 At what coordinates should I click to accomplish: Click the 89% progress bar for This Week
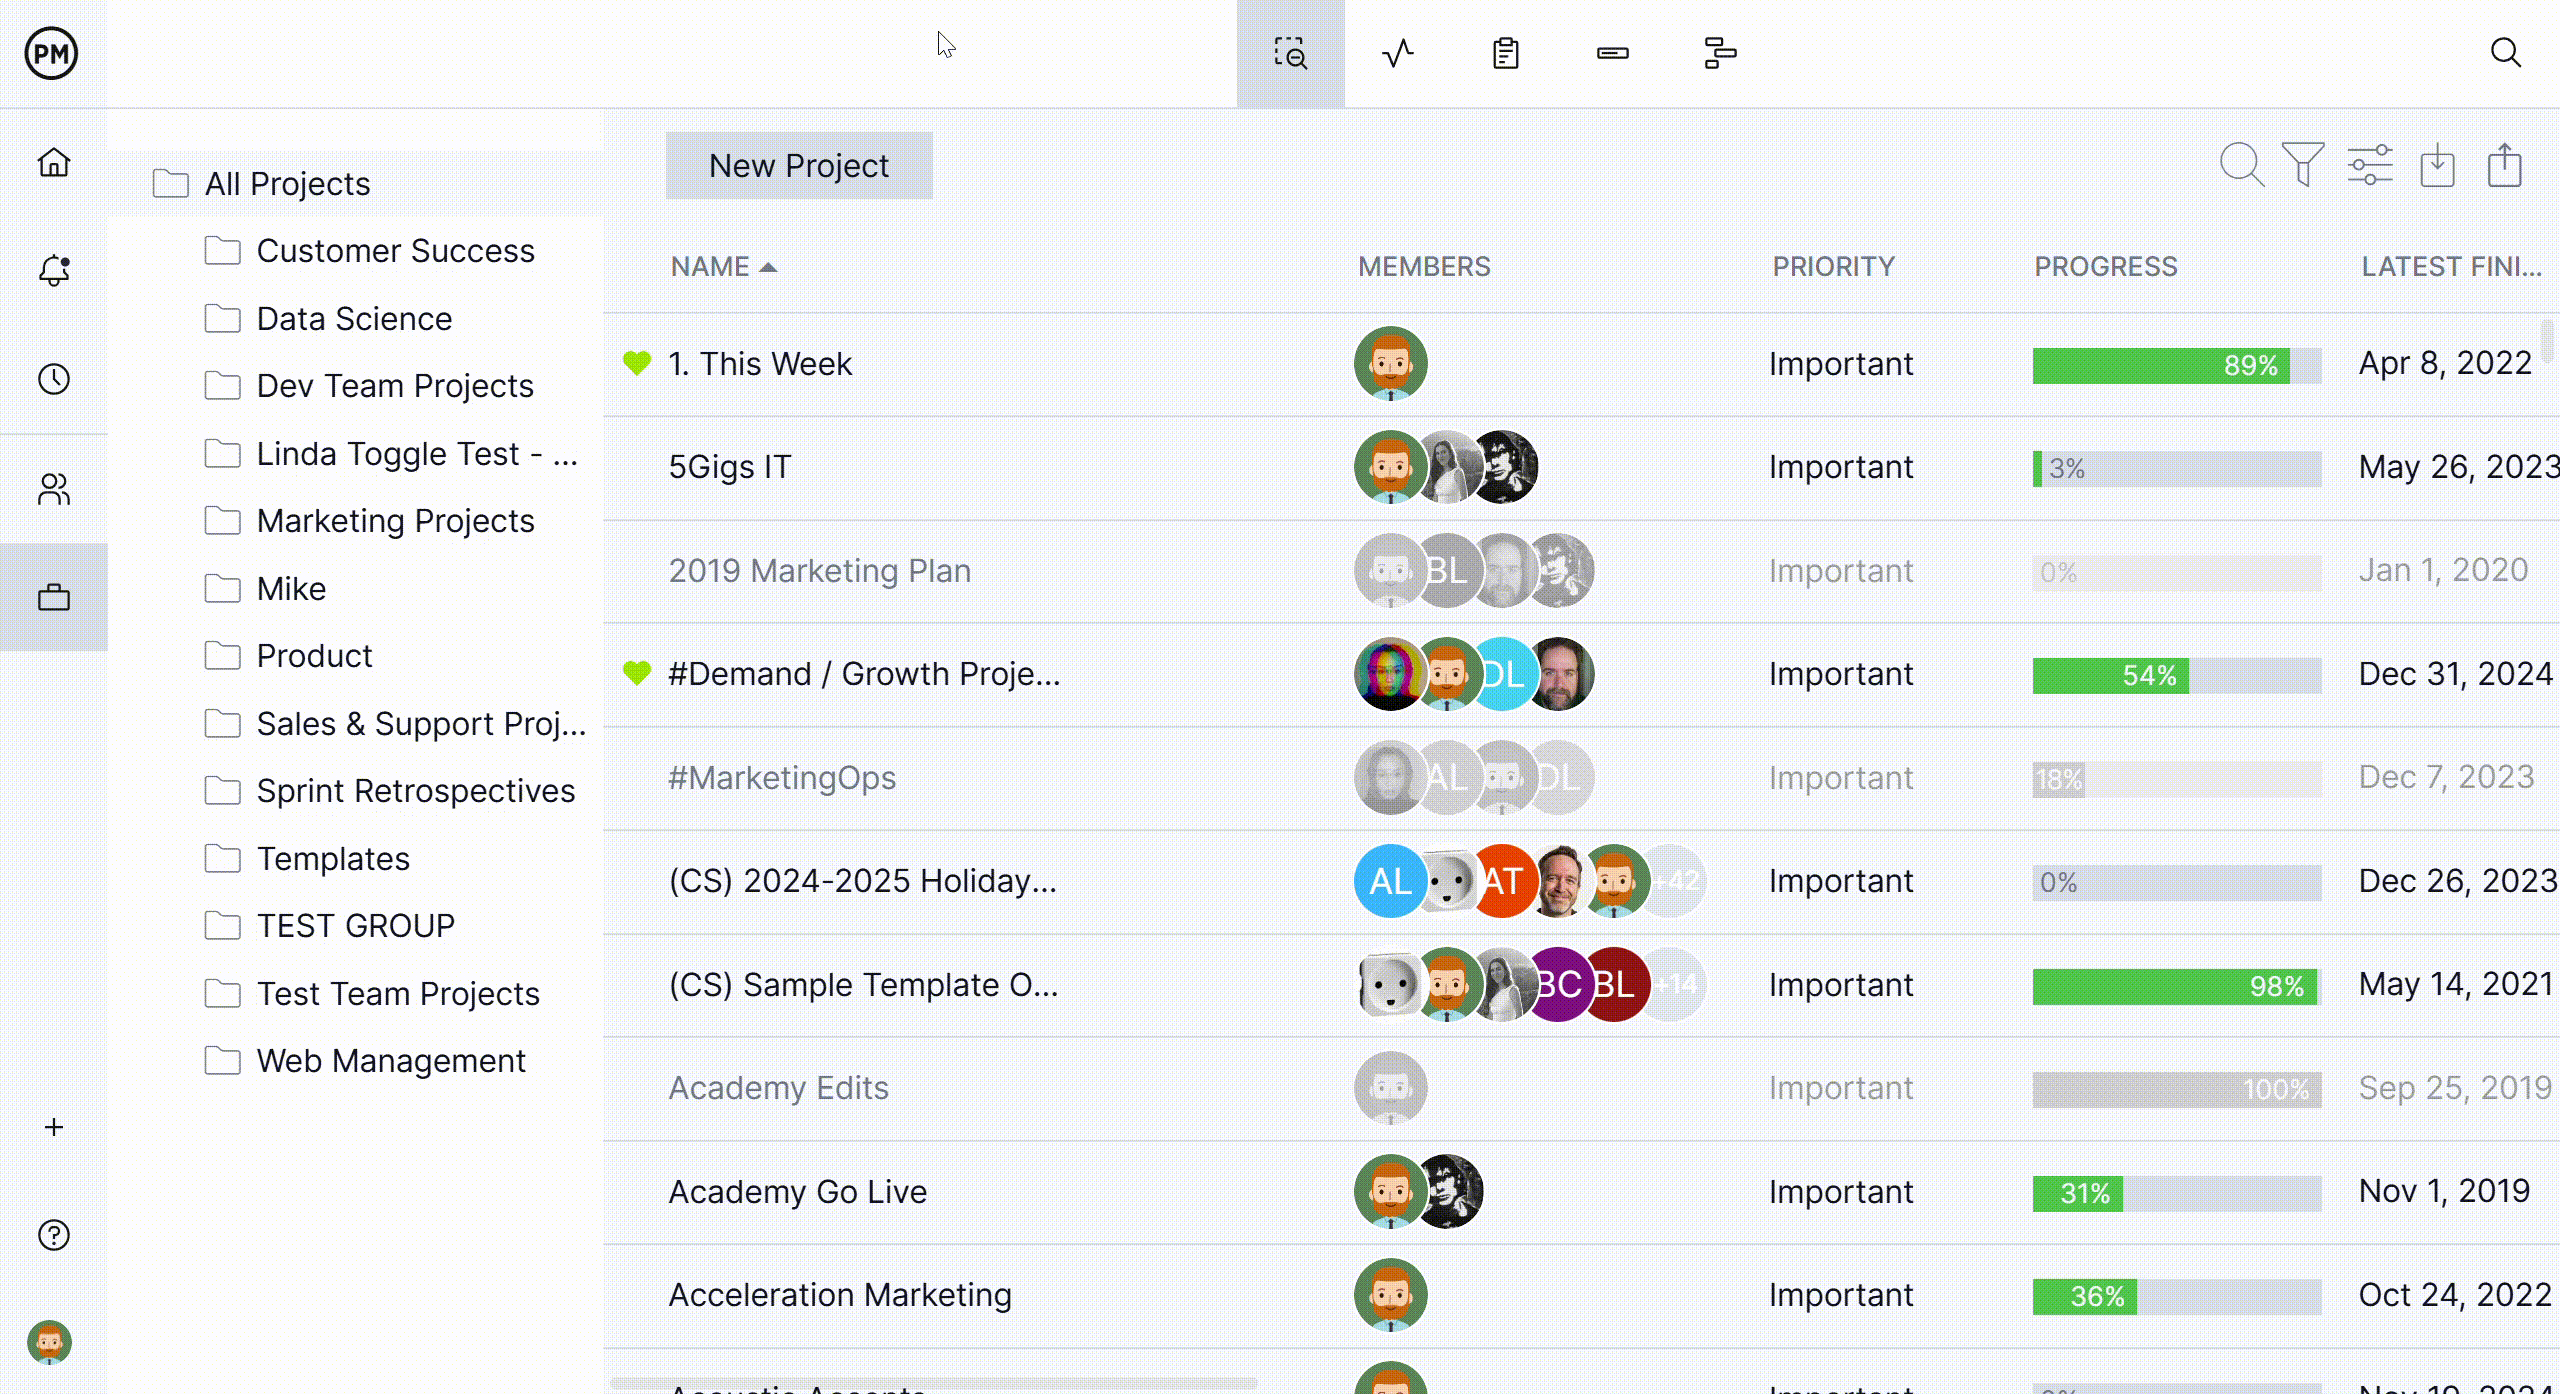coord(2177,365)
